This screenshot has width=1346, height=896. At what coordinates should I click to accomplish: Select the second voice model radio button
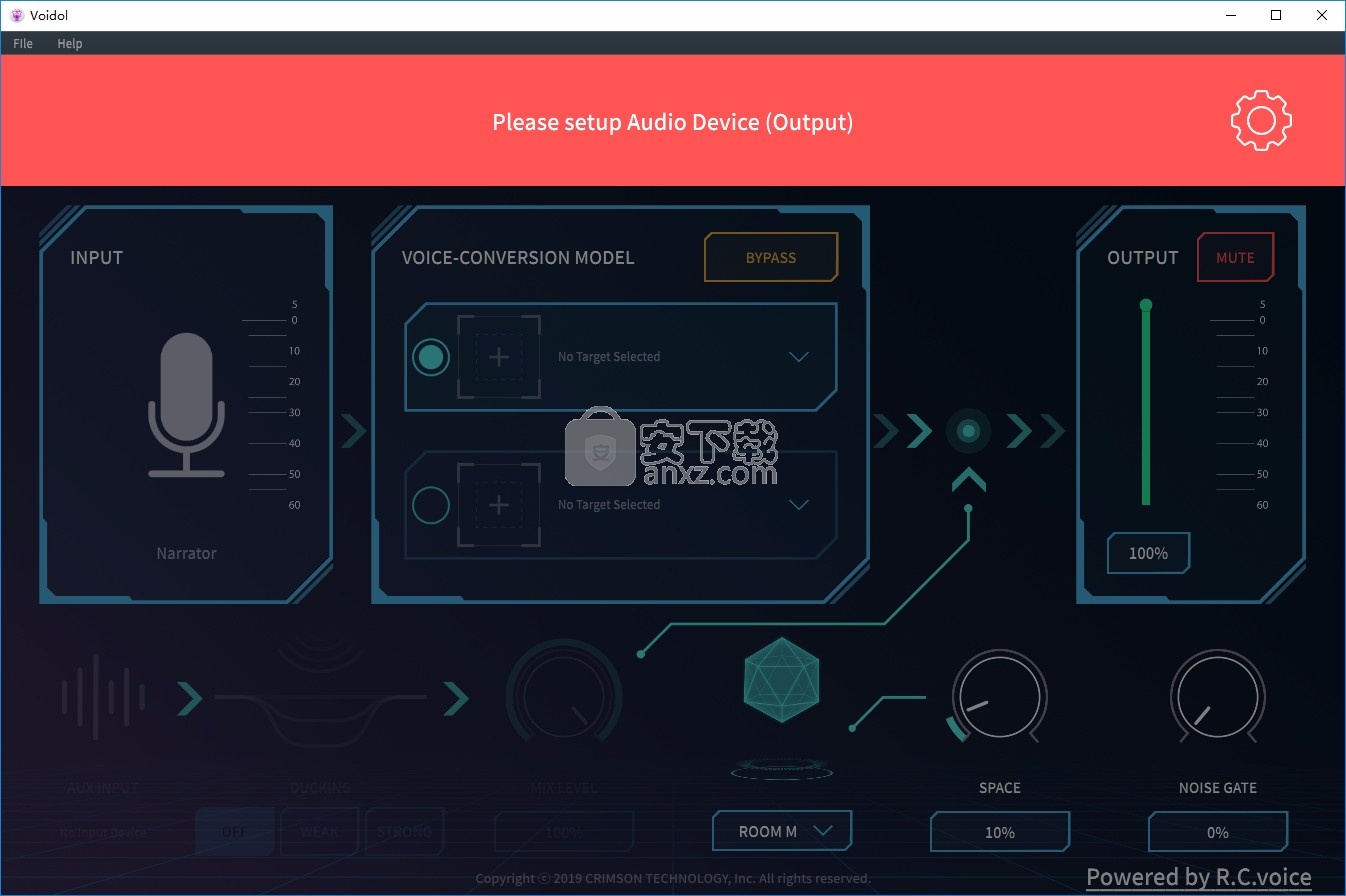pos(431,505)
